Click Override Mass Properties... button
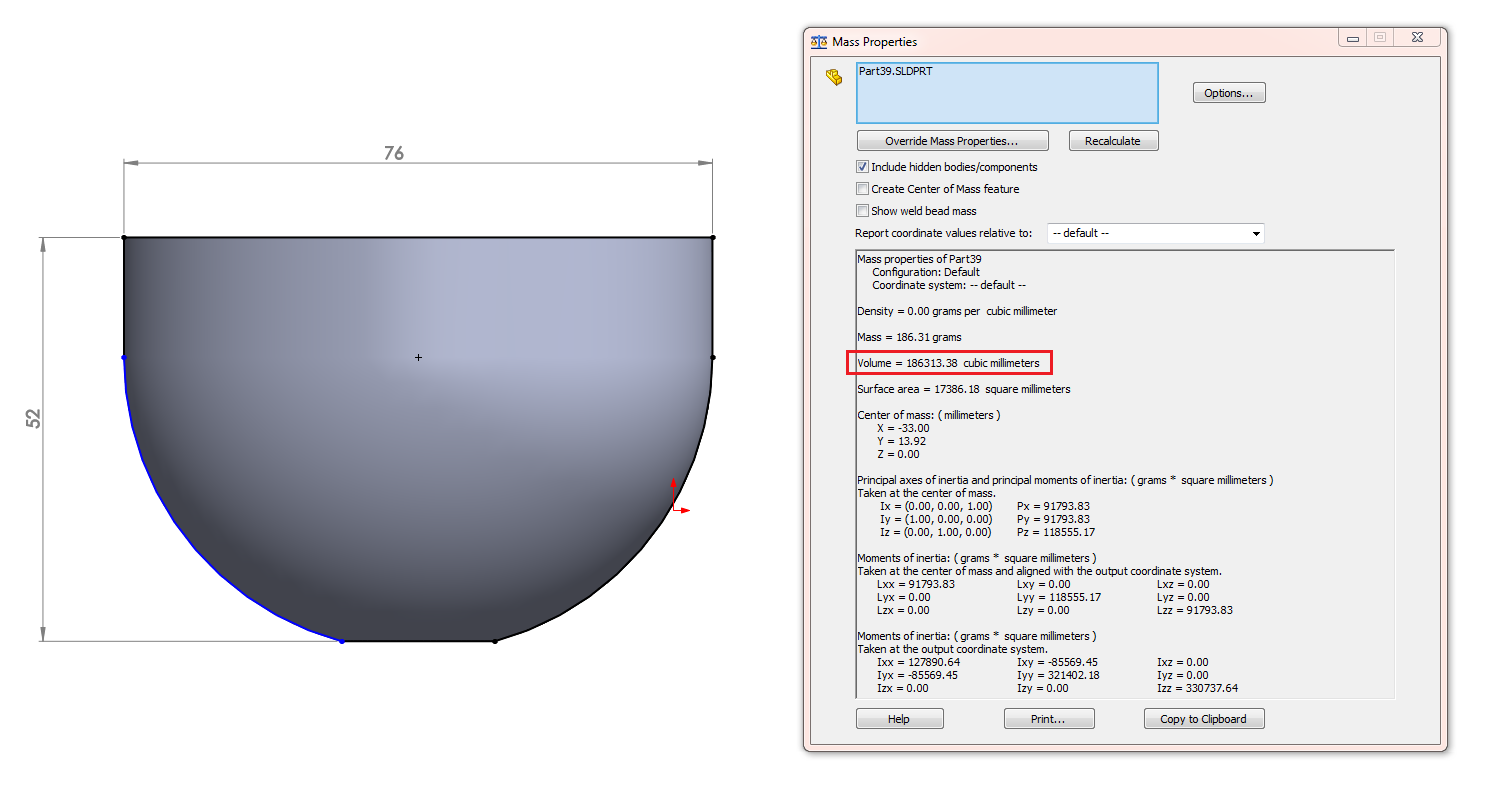Screen dimensions: 1509x791 click(952, 141)
